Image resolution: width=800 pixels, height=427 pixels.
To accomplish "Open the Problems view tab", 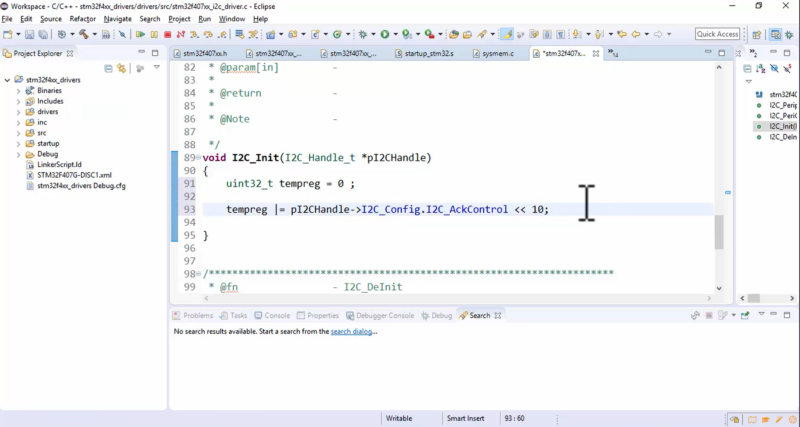I will point(193,315).
